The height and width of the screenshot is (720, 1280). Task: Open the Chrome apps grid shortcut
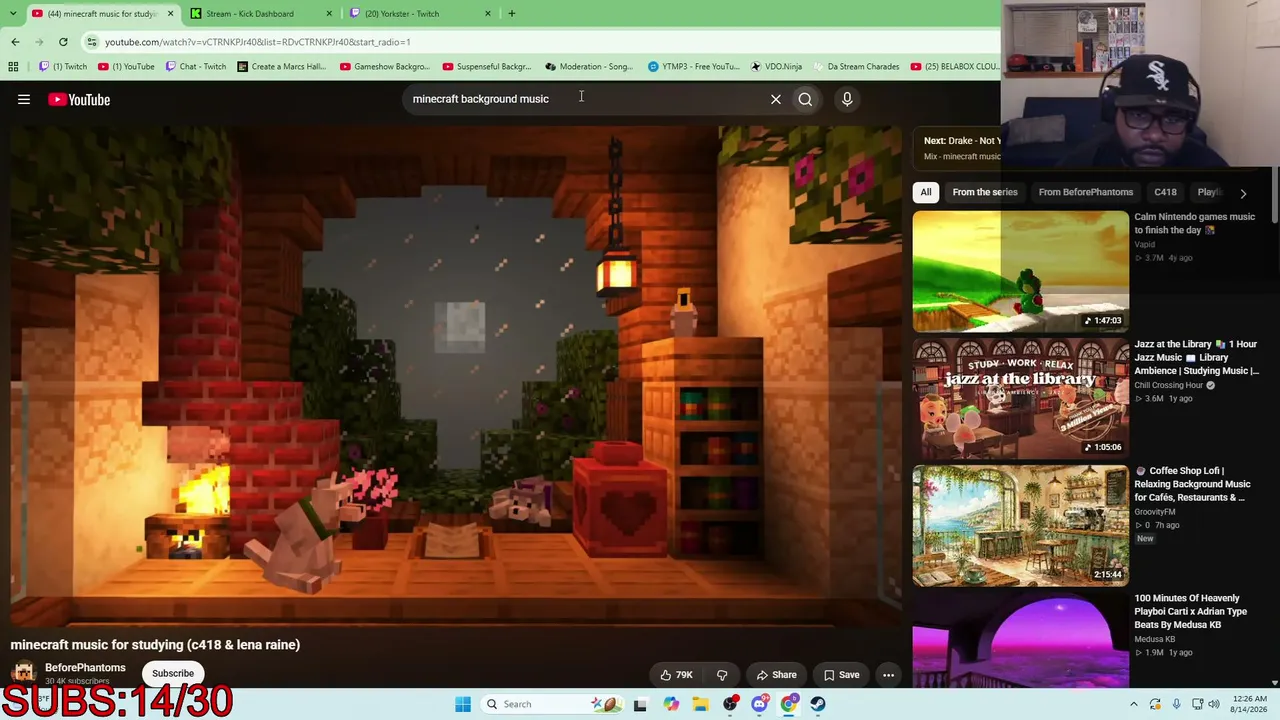[x=13, y=67]
